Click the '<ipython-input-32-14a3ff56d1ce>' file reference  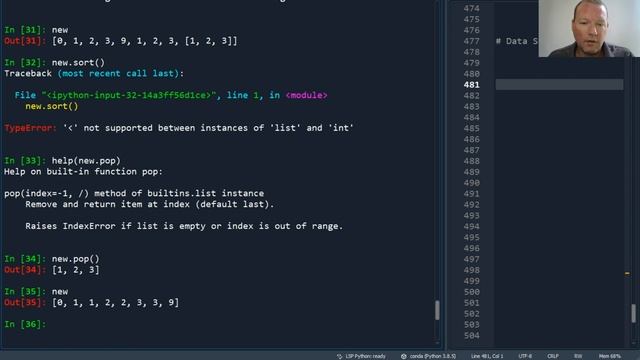129,95
